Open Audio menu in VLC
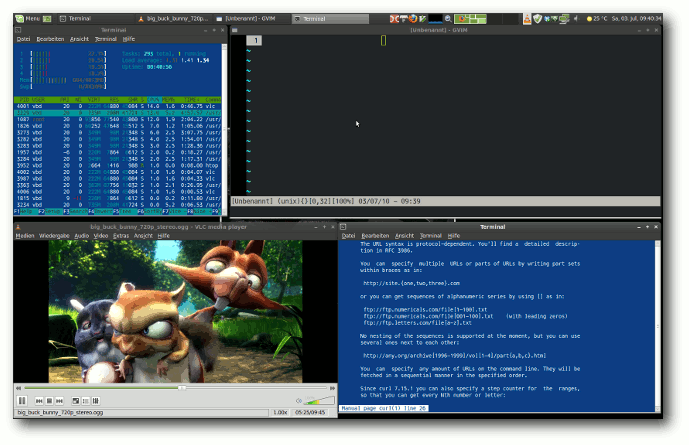This screenshot has height=445, width=689. pos(81,236)
